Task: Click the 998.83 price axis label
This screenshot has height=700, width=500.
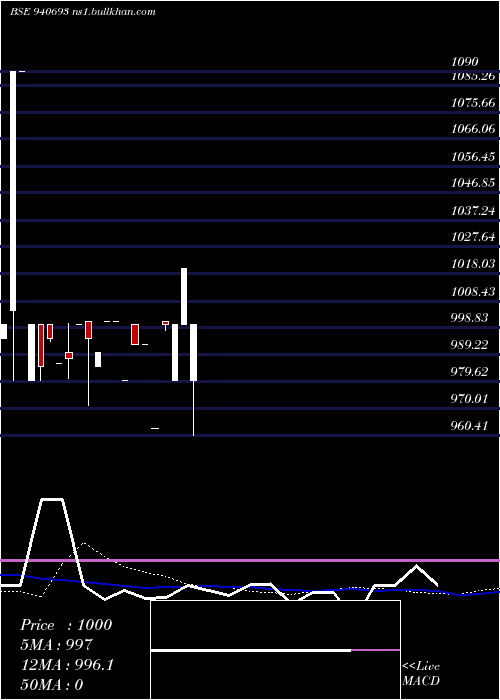Action: click(x=469, y=317)
